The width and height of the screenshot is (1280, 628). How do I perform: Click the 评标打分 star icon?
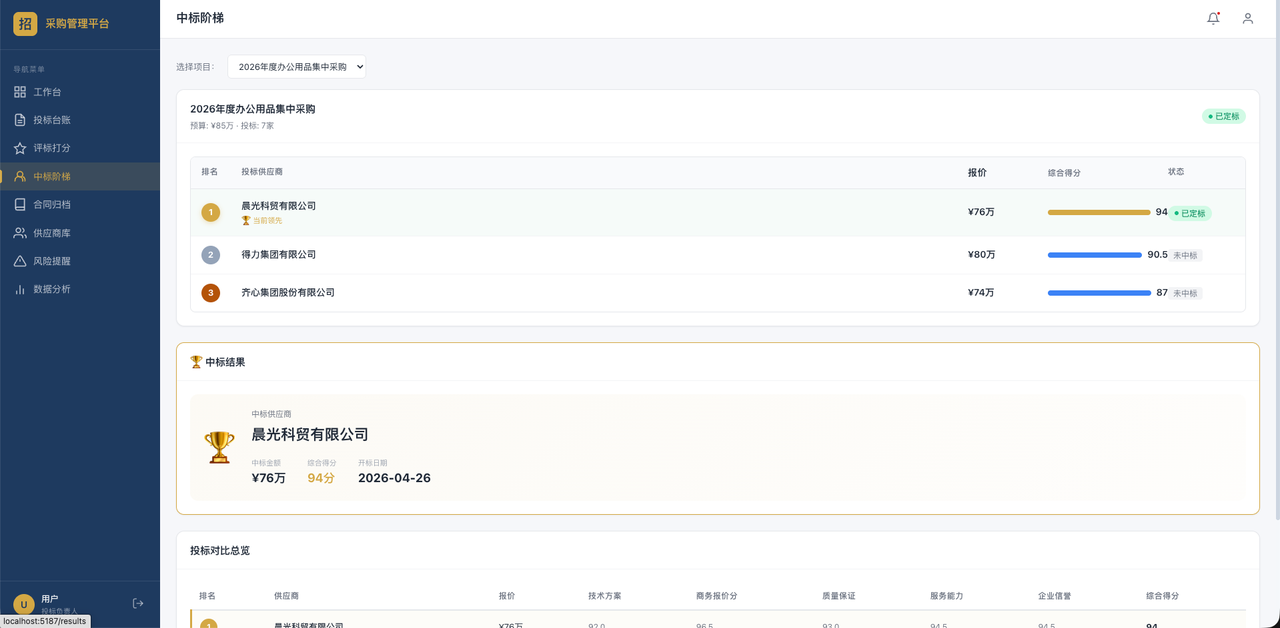click(x=20, y=148)
